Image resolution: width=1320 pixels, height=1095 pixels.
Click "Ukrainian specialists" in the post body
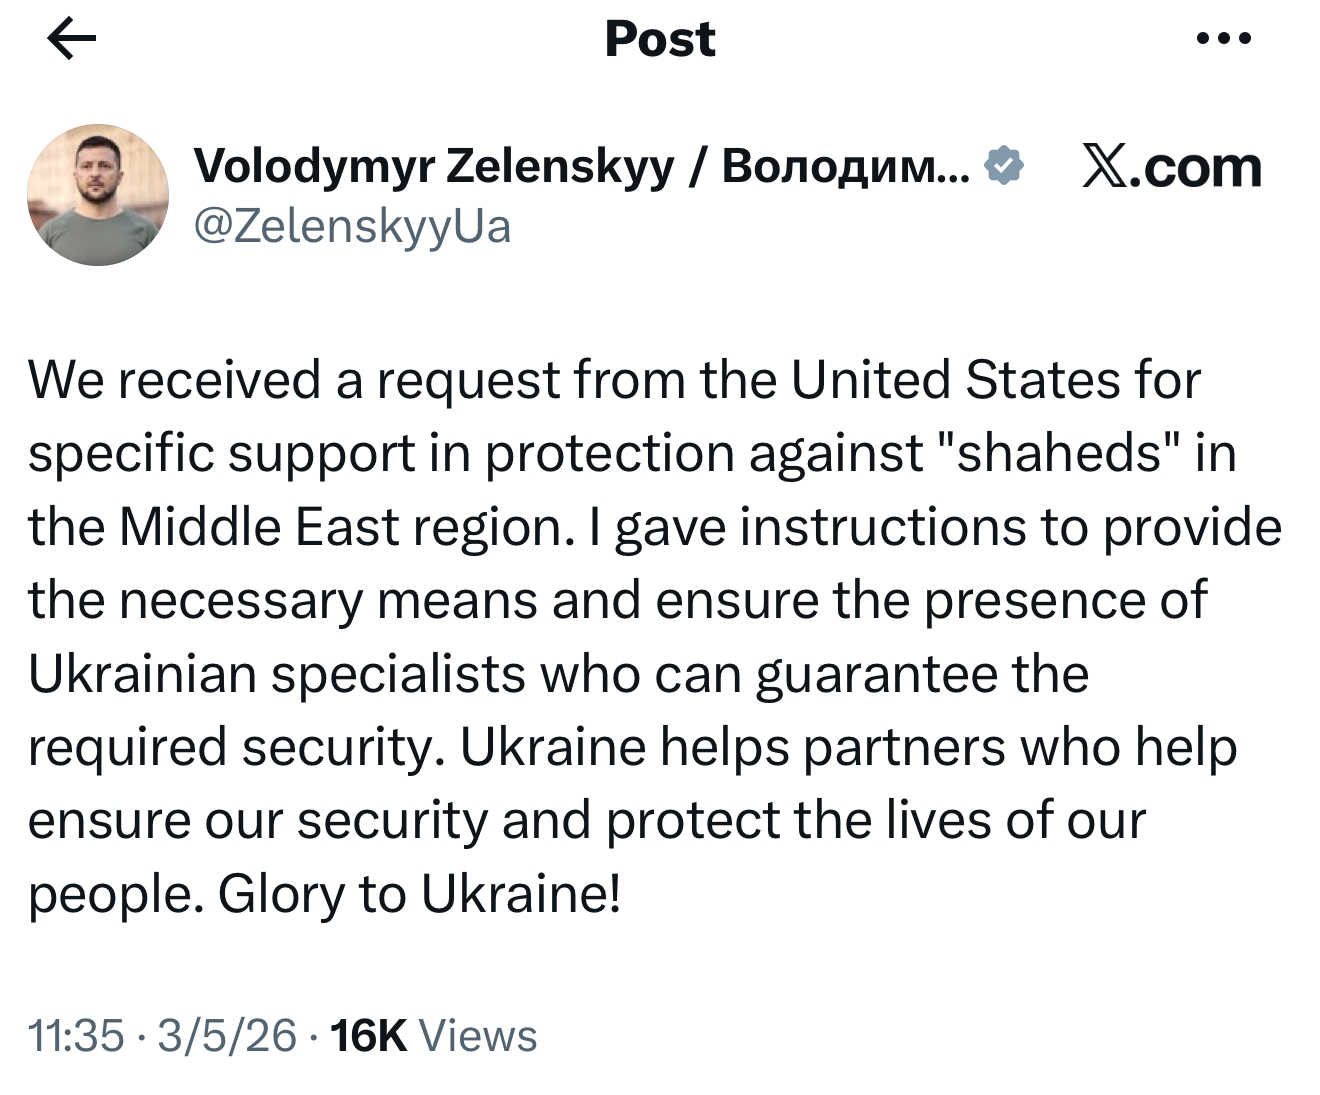pyautogui.click(x=276, y=674)
